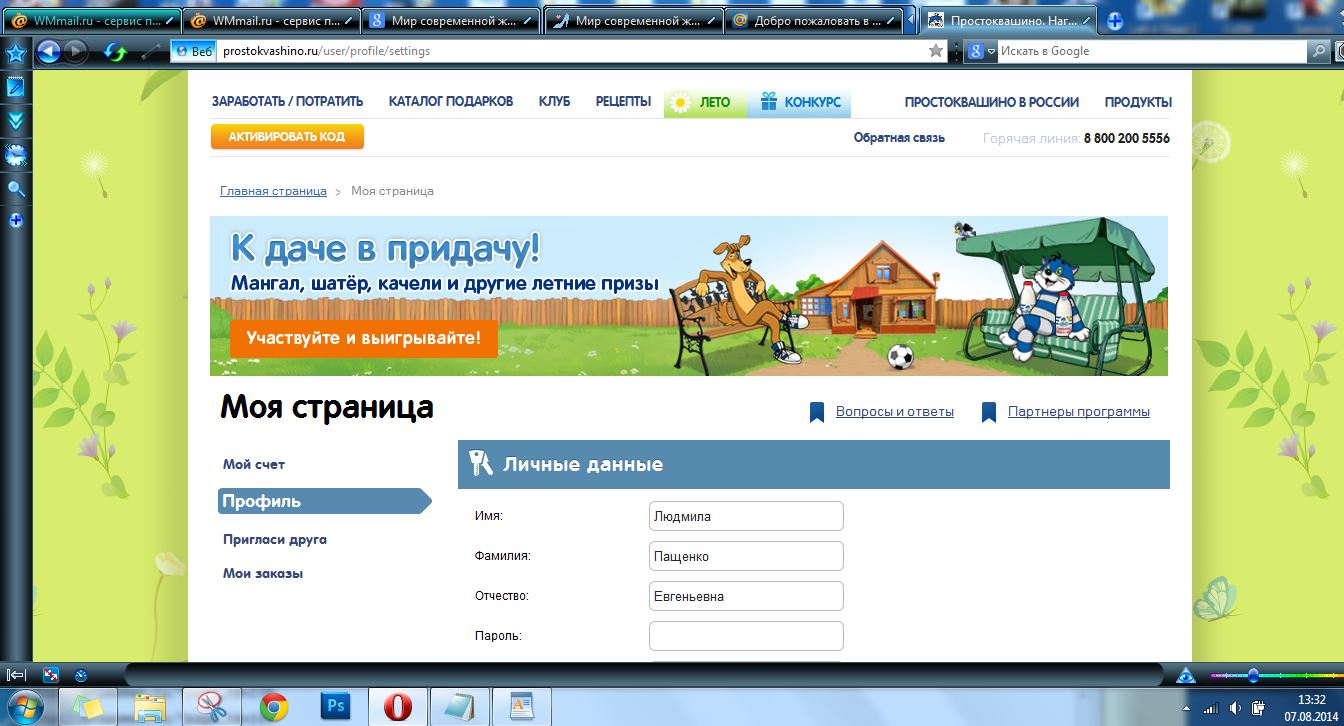Open the КАТАЛОГ ПОДАРКОВ menu
1344x726 pixels.
[451, 102]
